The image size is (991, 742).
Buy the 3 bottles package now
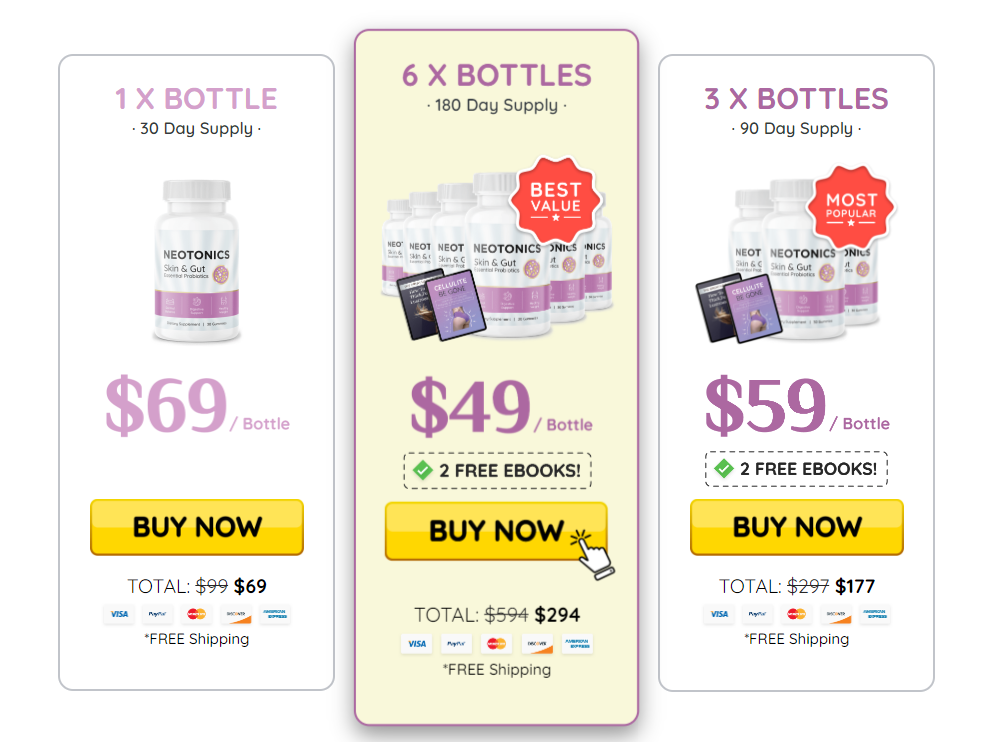[796, 527]
